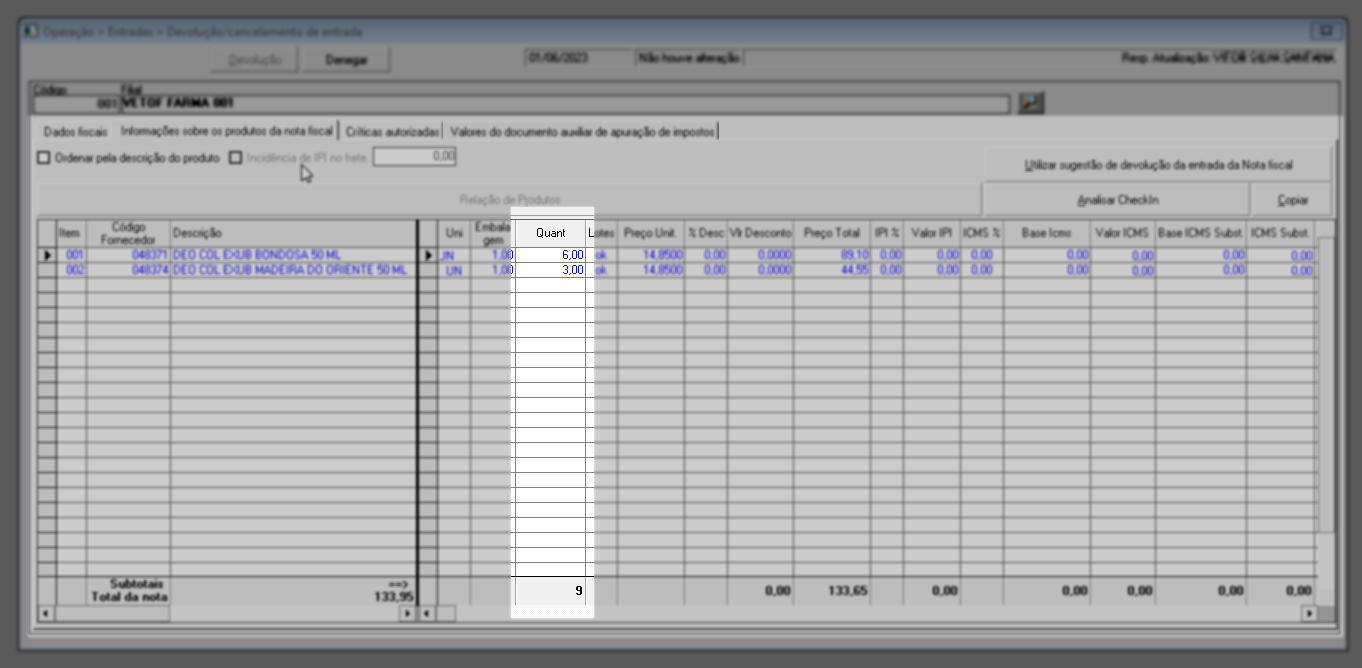Select row DEO COL EXUB MADEIRA DO ORIENTE 50 ML

[x=293, y=270]
